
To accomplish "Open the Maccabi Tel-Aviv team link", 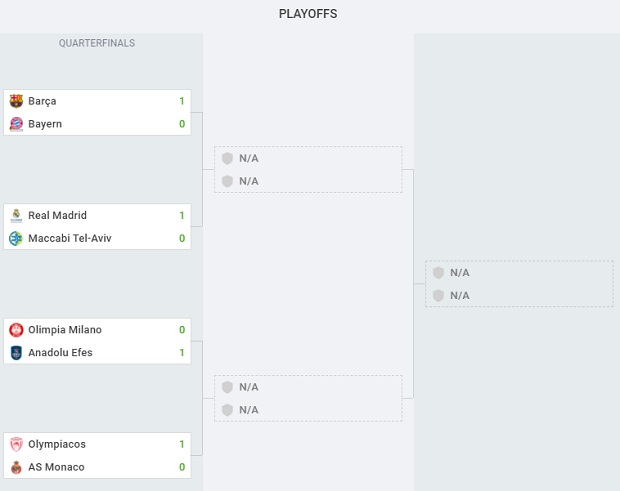I will point(70,238).
